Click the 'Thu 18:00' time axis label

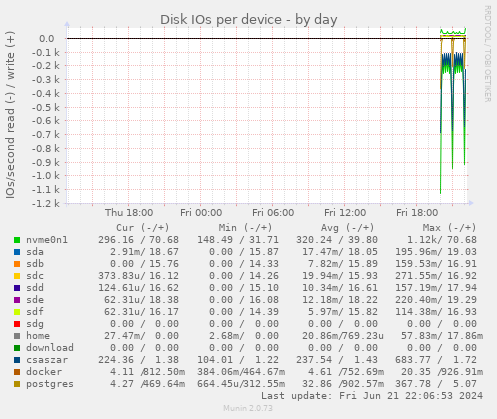coord(129,213)
